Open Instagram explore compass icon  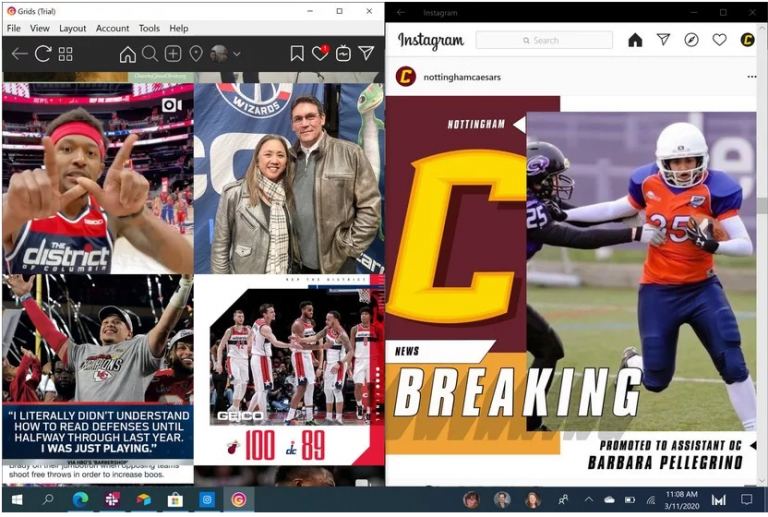coord(691,40)
